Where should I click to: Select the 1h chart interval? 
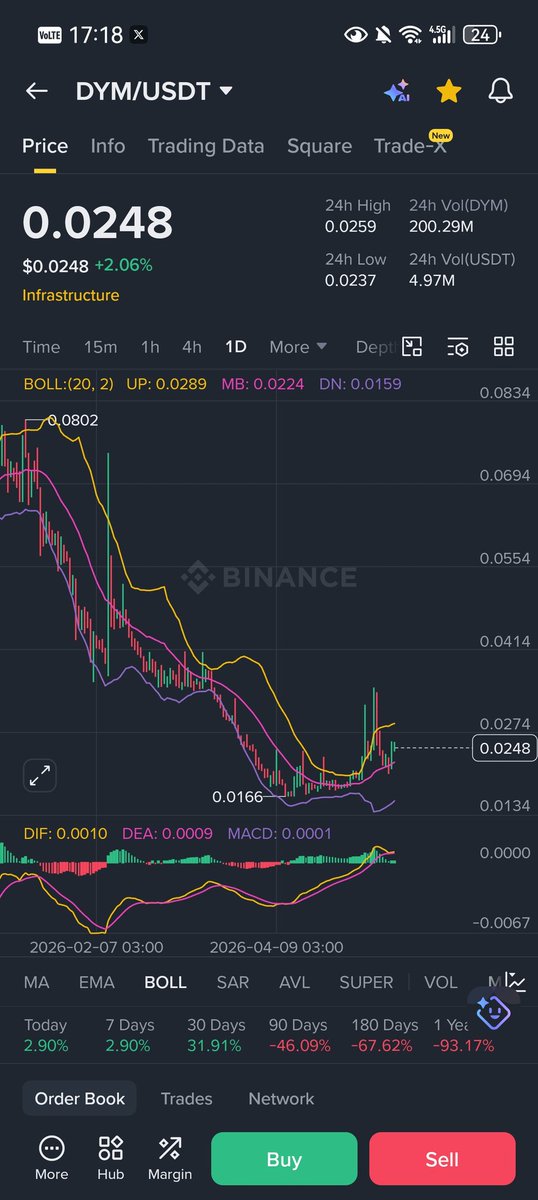(150, 347)
